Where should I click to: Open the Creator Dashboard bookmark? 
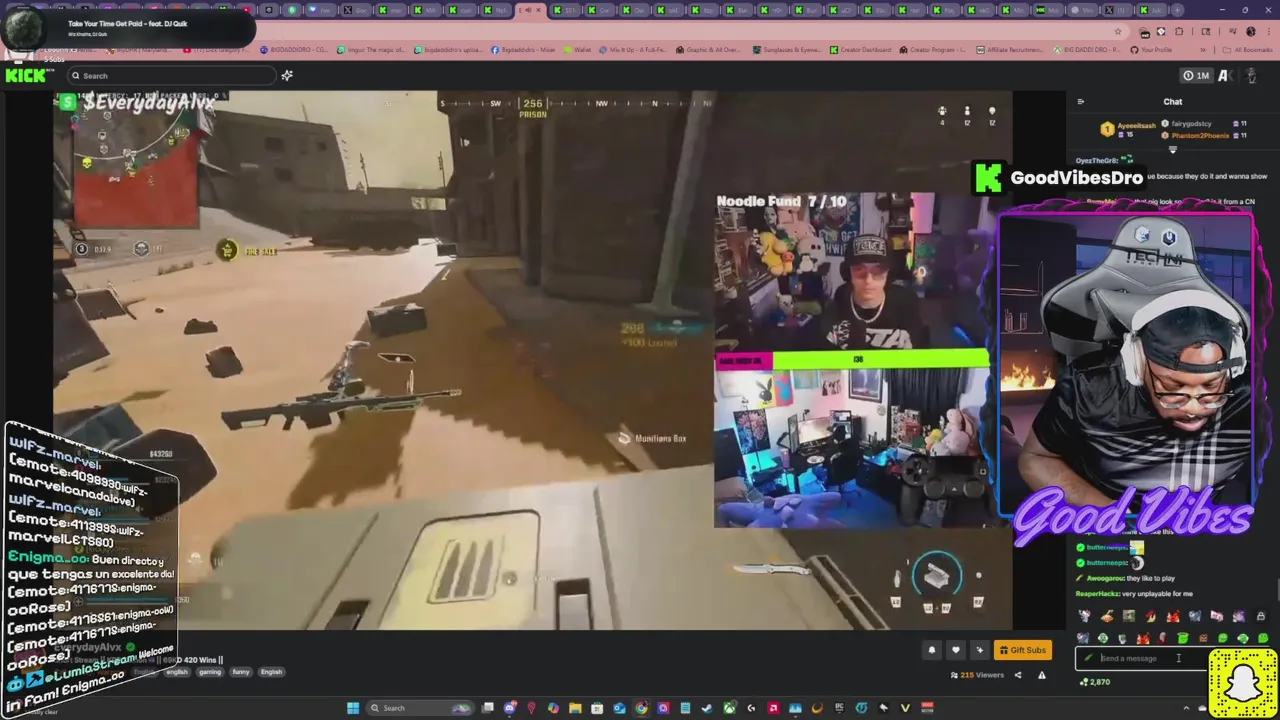[861, 50]
